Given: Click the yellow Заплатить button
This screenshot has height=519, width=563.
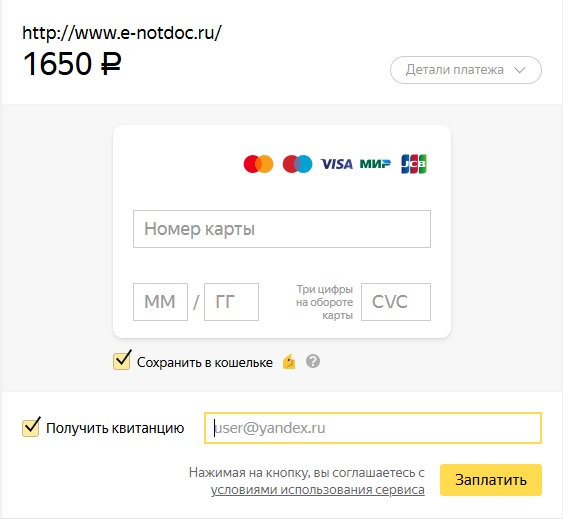Looking at the screenshot, I should 491,480.
